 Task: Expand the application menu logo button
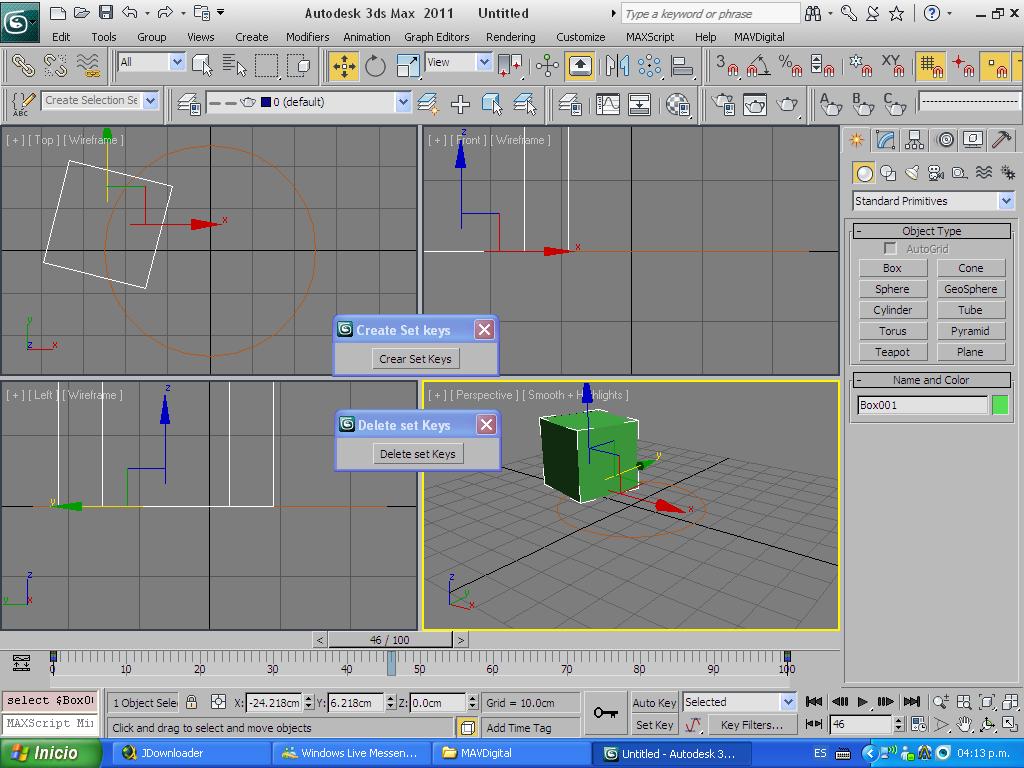(x=19, y=21)
